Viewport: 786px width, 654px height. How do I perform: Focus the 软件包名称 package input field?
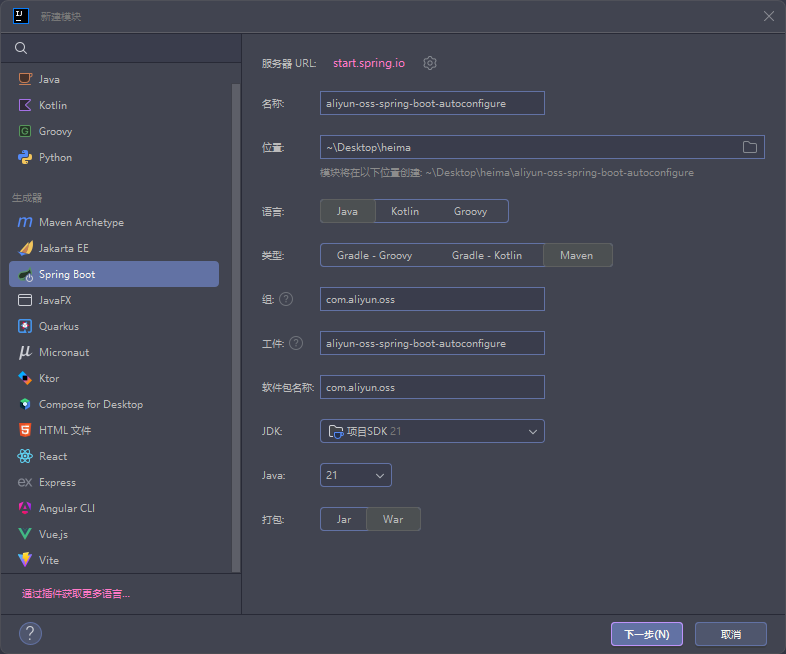pyautogui.click(x=432, y=387)
